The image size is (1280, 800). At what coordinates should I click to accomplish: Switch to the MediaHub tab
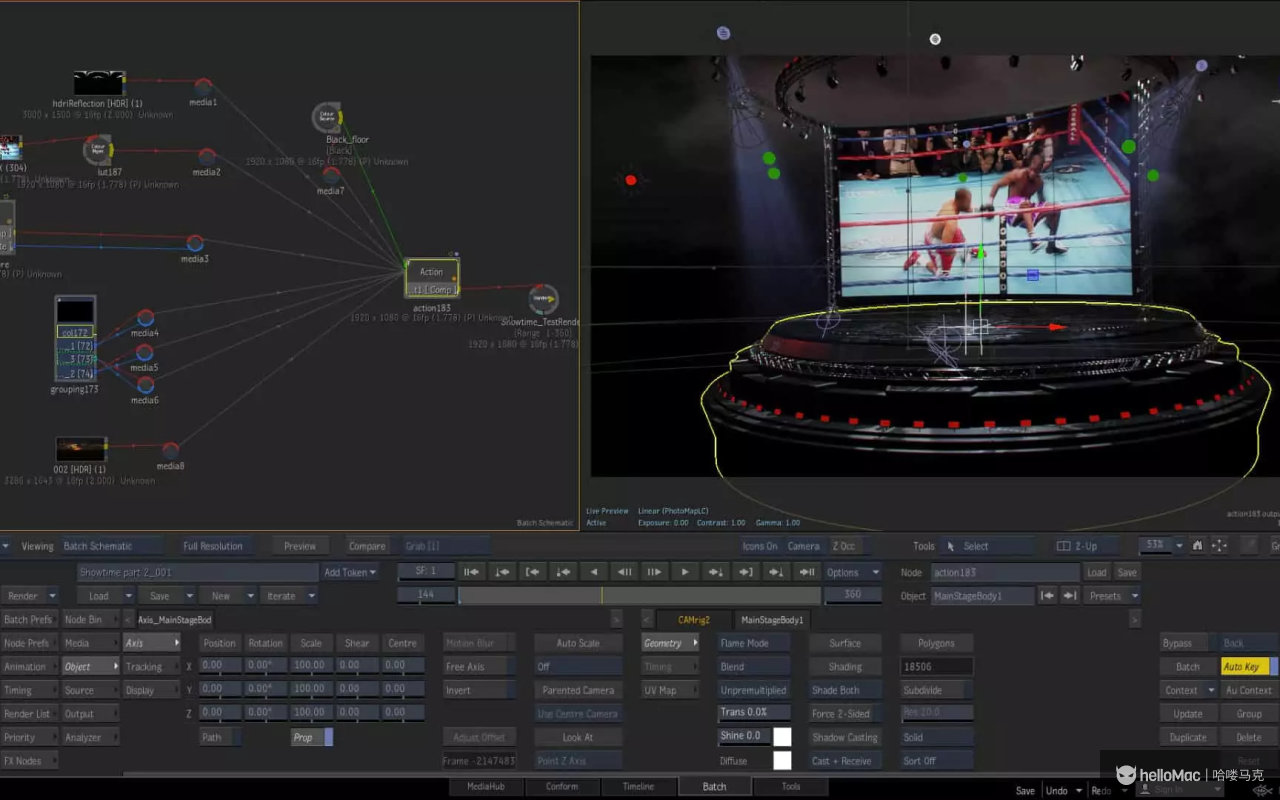tap(485, 786)
